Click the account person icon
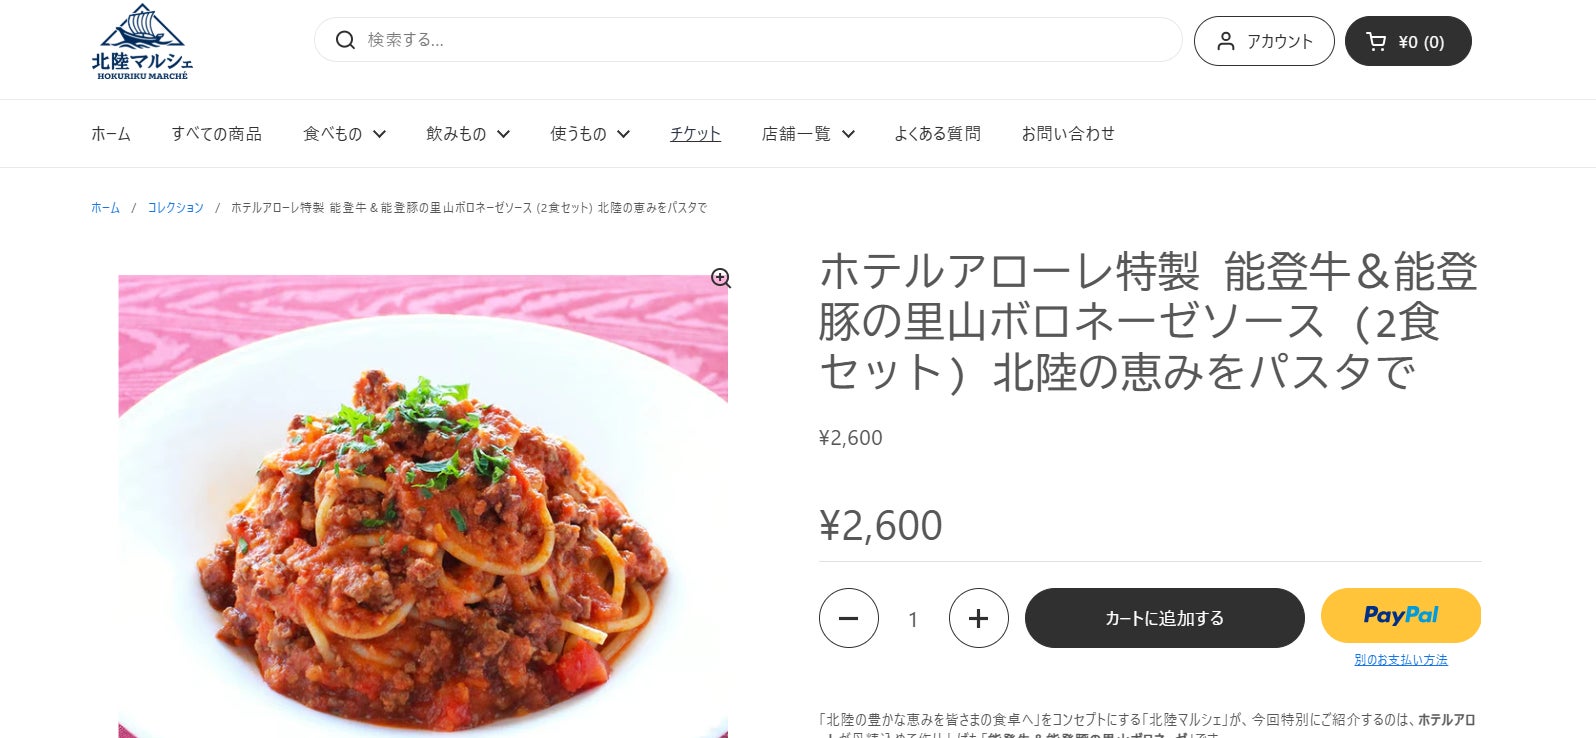Screen dimensions: 1596x738 [x=1225, y=41]
